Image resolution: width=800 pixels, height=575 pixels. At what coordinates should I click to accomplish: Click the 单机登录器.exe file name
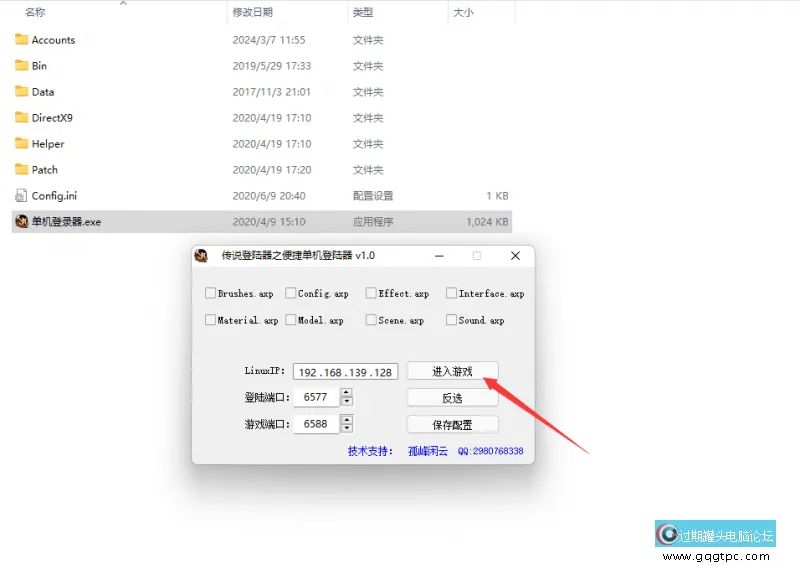[66, 221]
